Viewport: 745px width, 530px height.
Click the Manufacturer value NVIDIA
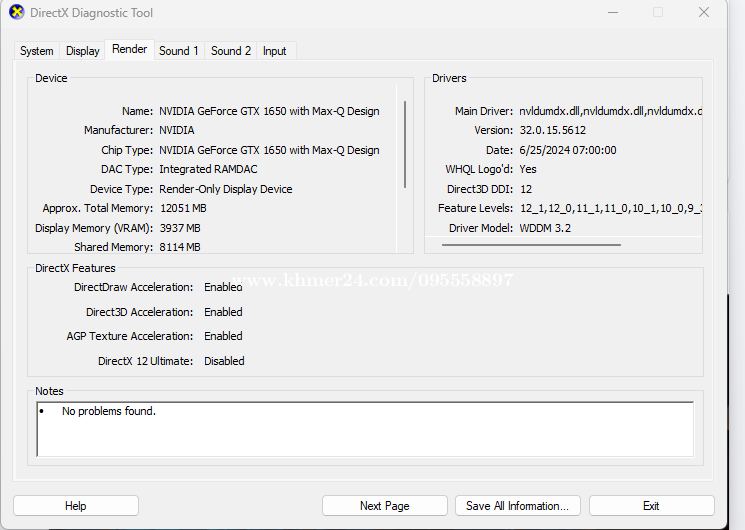point(177,130)
